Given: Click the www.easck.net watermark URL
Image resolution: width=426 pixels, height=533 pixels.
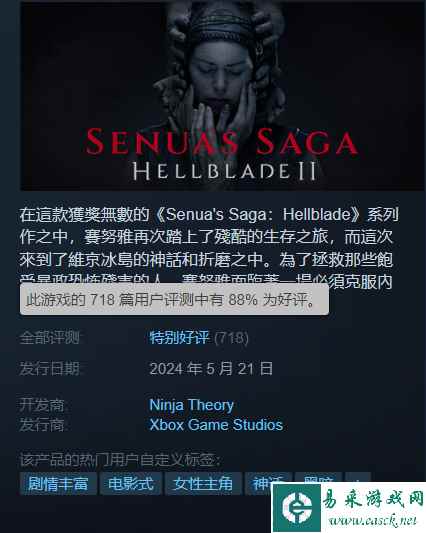Looking at the screenshot, I should (x=372, y=520).
